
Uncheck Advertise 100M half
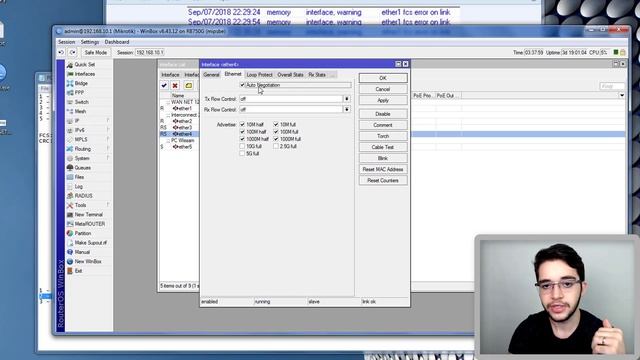tap(242, 131)
